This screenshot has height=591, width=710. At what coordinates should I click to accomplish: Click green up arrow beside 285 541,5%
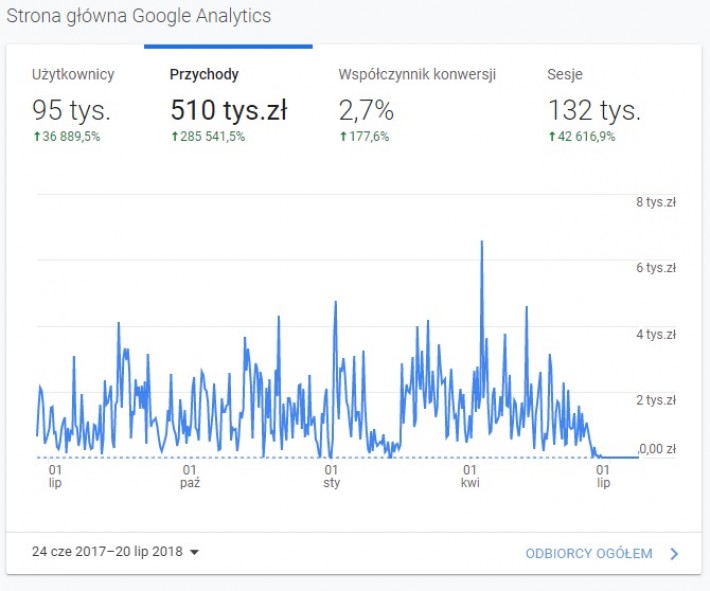(x=175, y=137)
